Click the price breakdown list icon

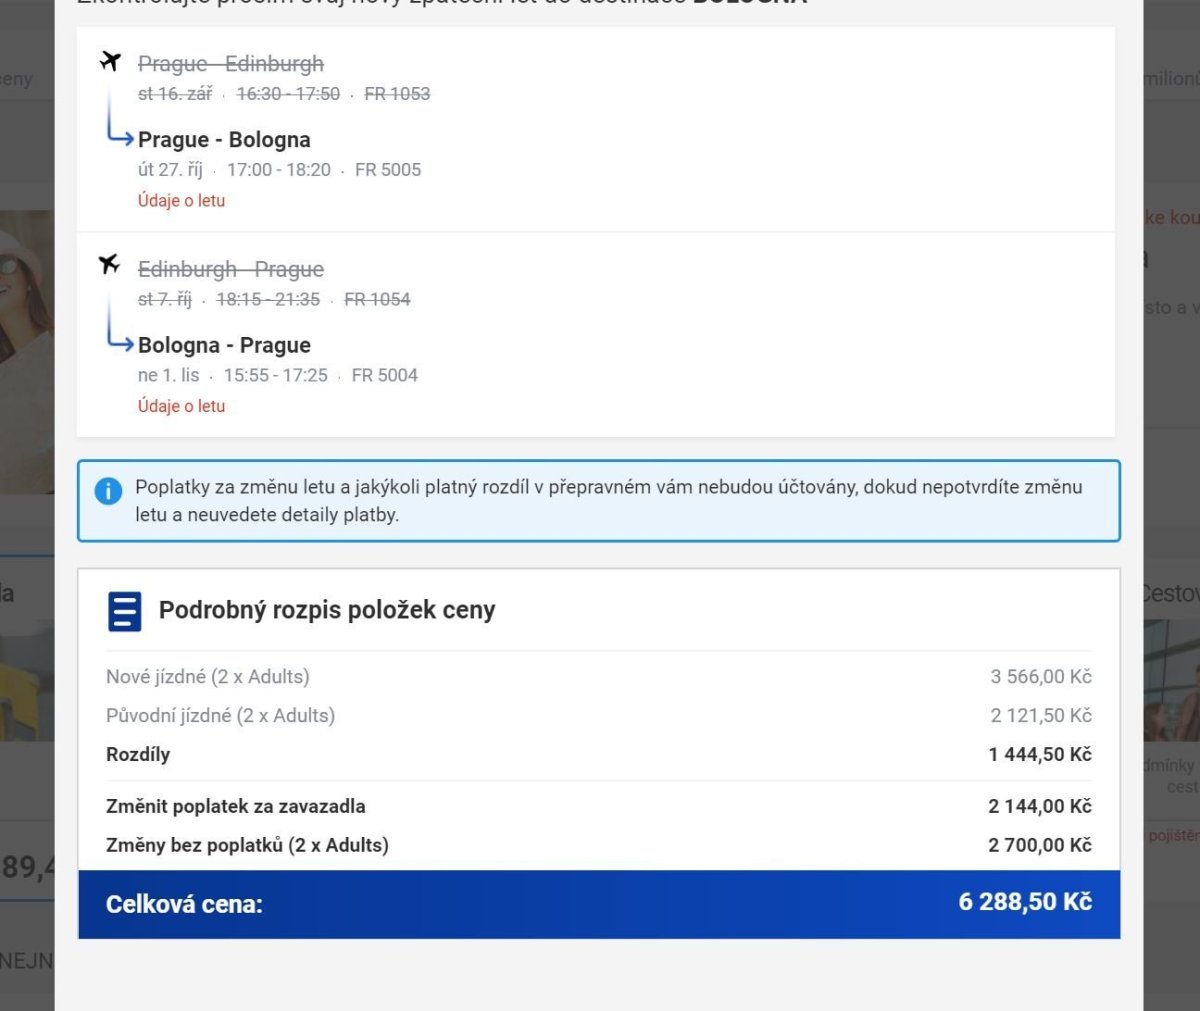tap(125, 611)
